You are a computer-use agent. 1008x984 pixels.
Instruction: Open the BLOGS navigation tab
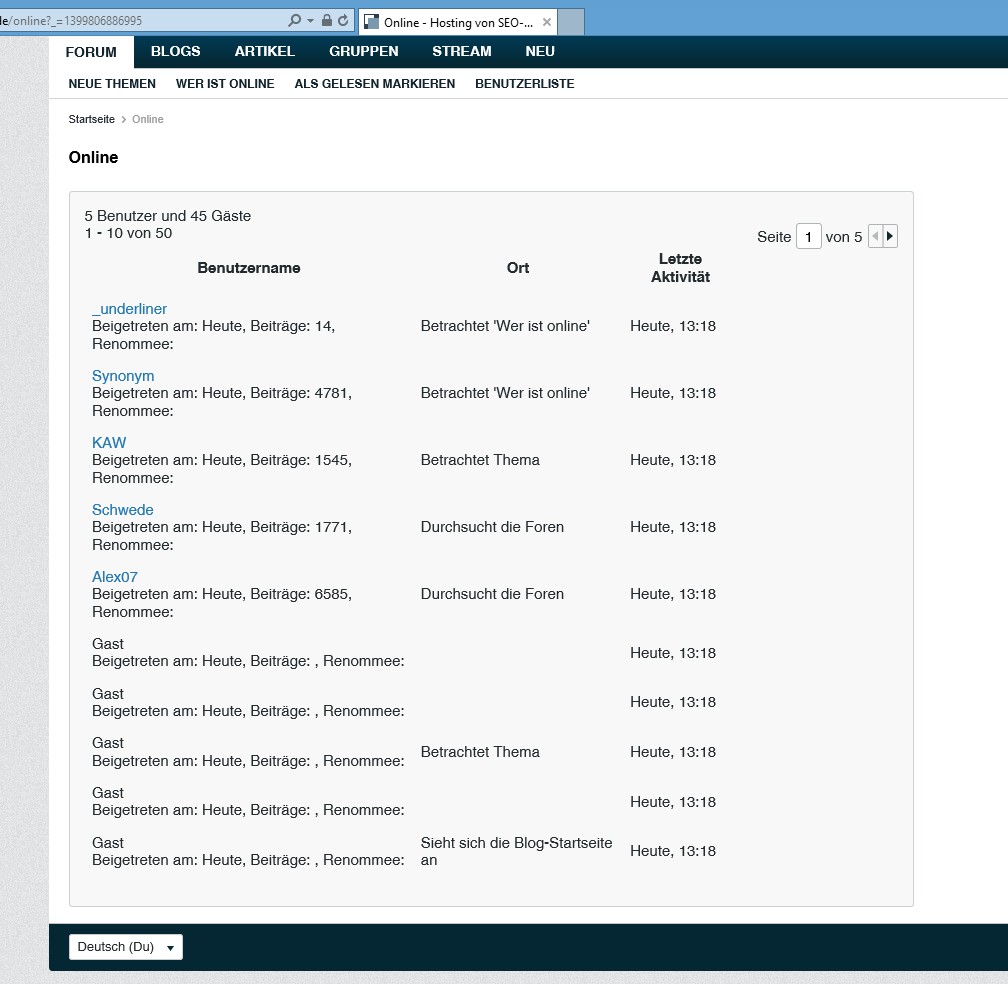tap(176, 51)
